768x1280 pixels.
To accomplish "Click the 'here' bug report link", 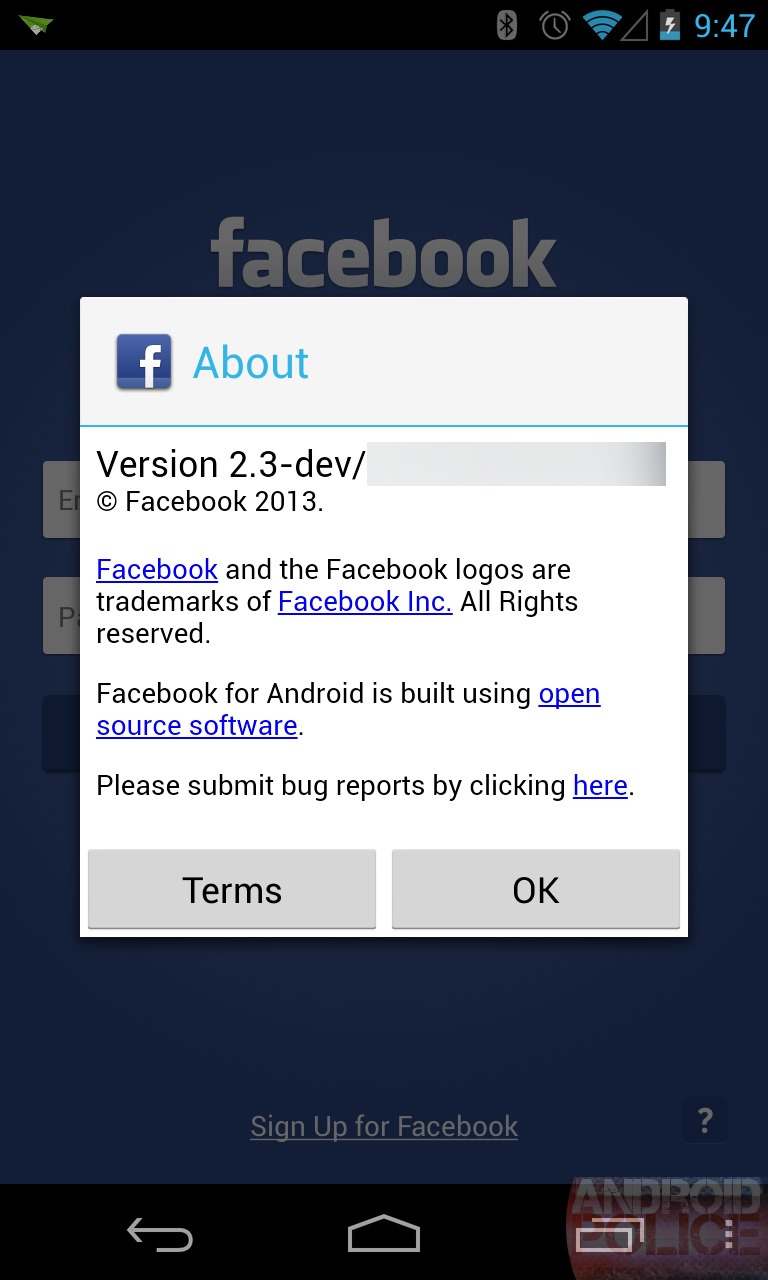I will pyautogui.click(x=600, y=785).
